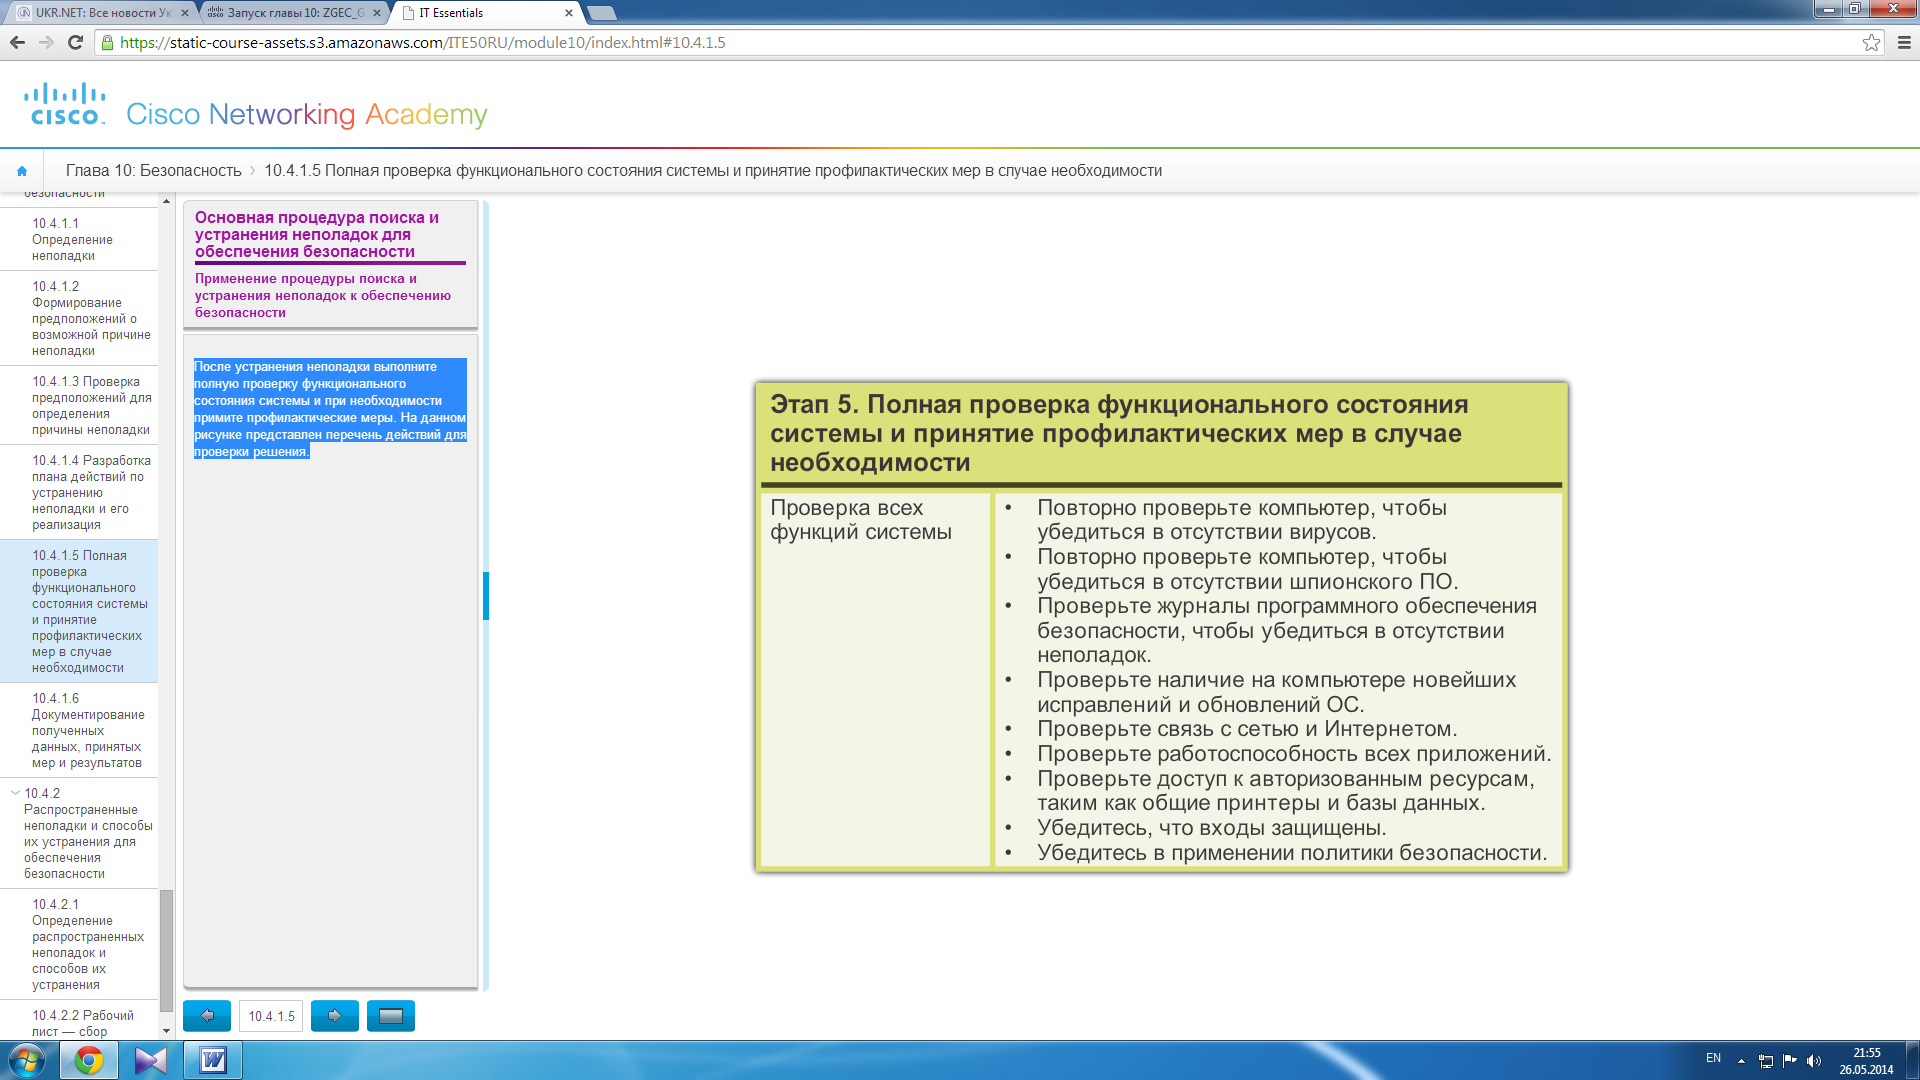The image size is (1920, 1080).
Task: Click the browser back arrow
Action: 17,42
